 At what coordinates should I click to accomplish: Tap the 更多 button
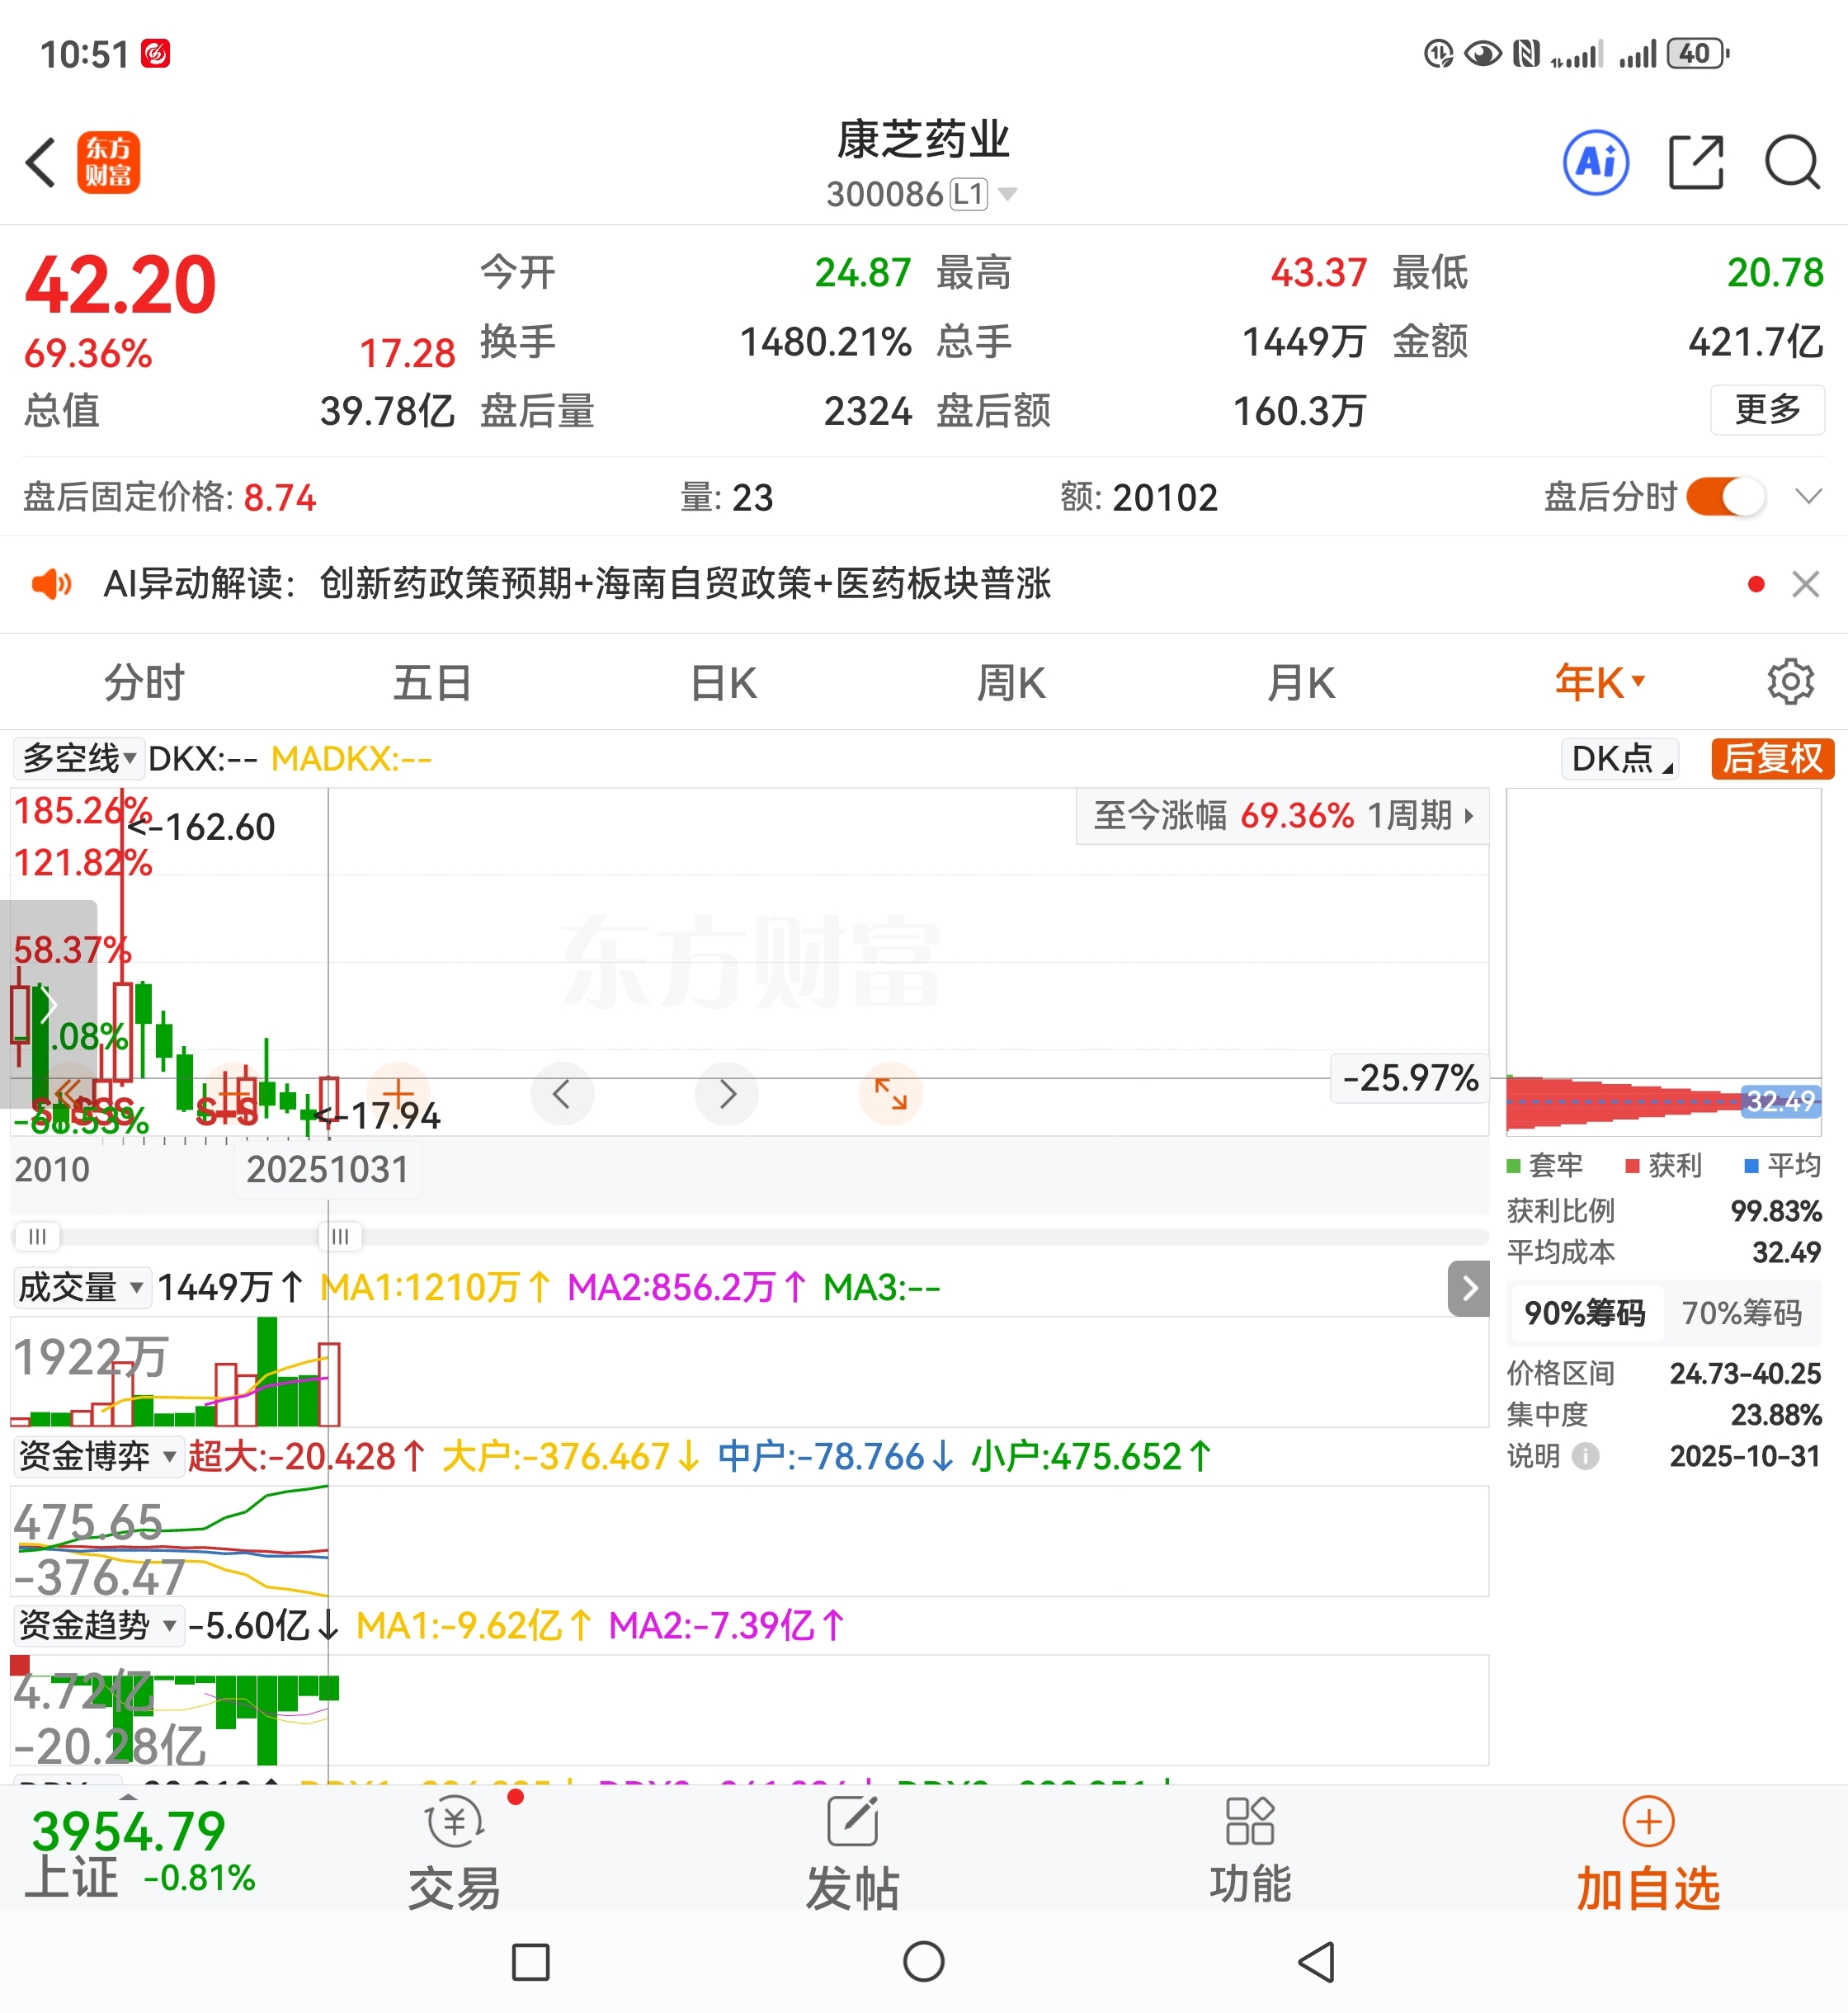[x=1766, y=410]
